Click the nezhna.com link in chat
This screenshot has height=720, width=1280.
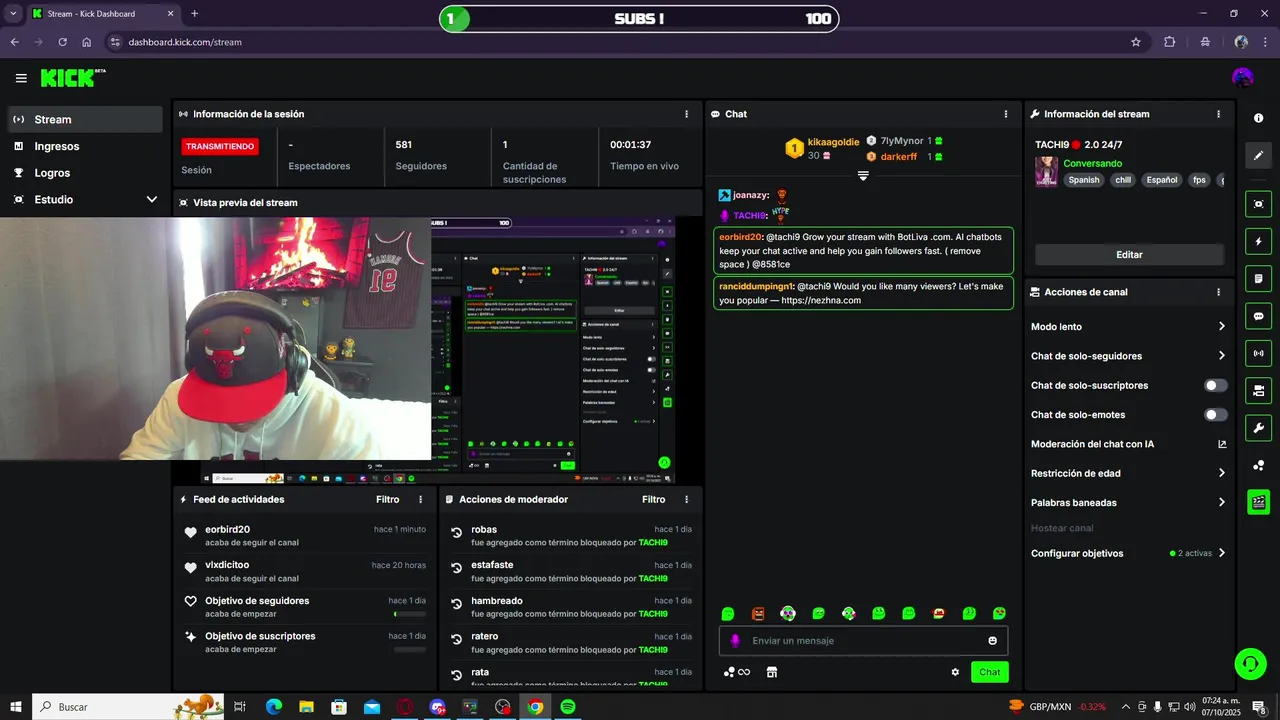(x=821, y=300)
